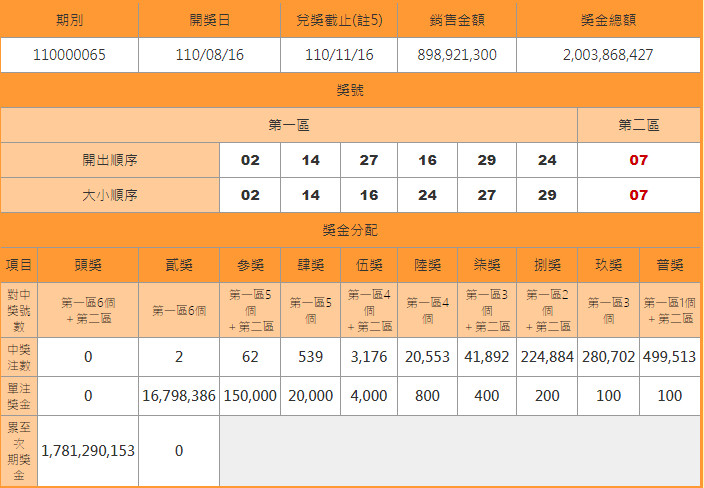Image resolution: width=704 pixels, height=488 pixels.
Task: Select the 普獎 winner count 499,513
Action: [669, 357]
